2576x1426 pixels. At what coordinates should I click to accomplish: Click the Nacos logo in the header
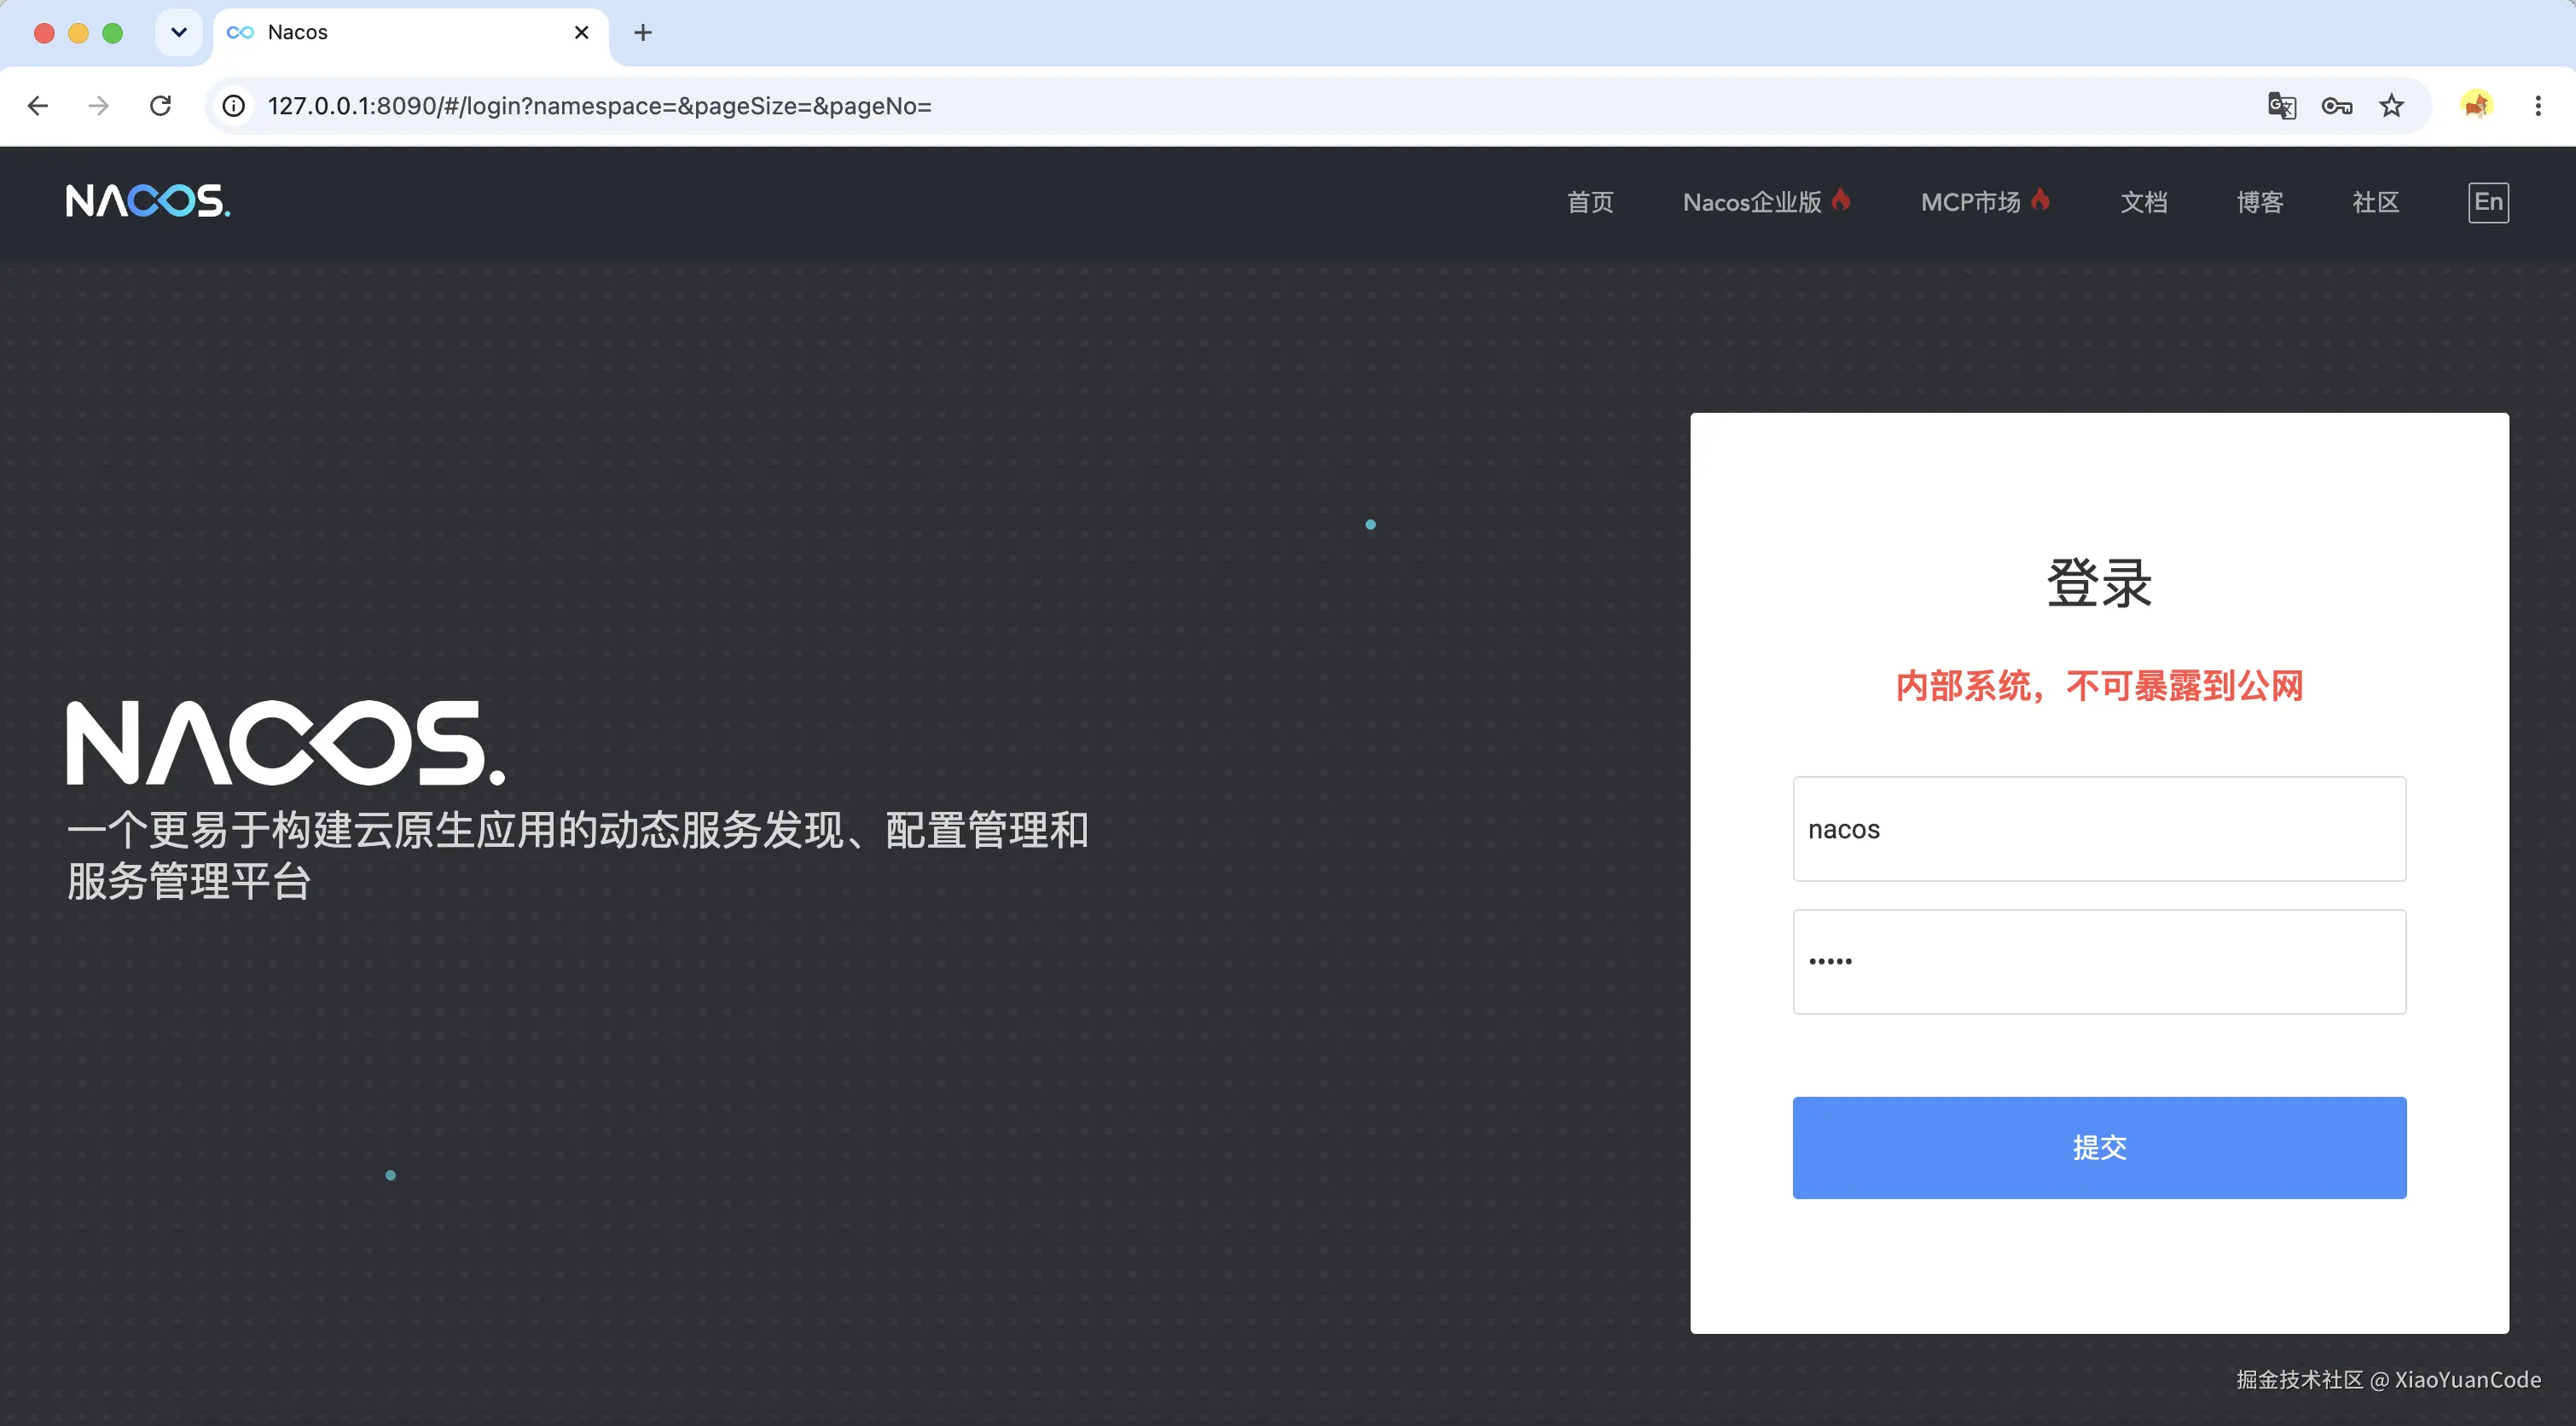coord(148,201)
